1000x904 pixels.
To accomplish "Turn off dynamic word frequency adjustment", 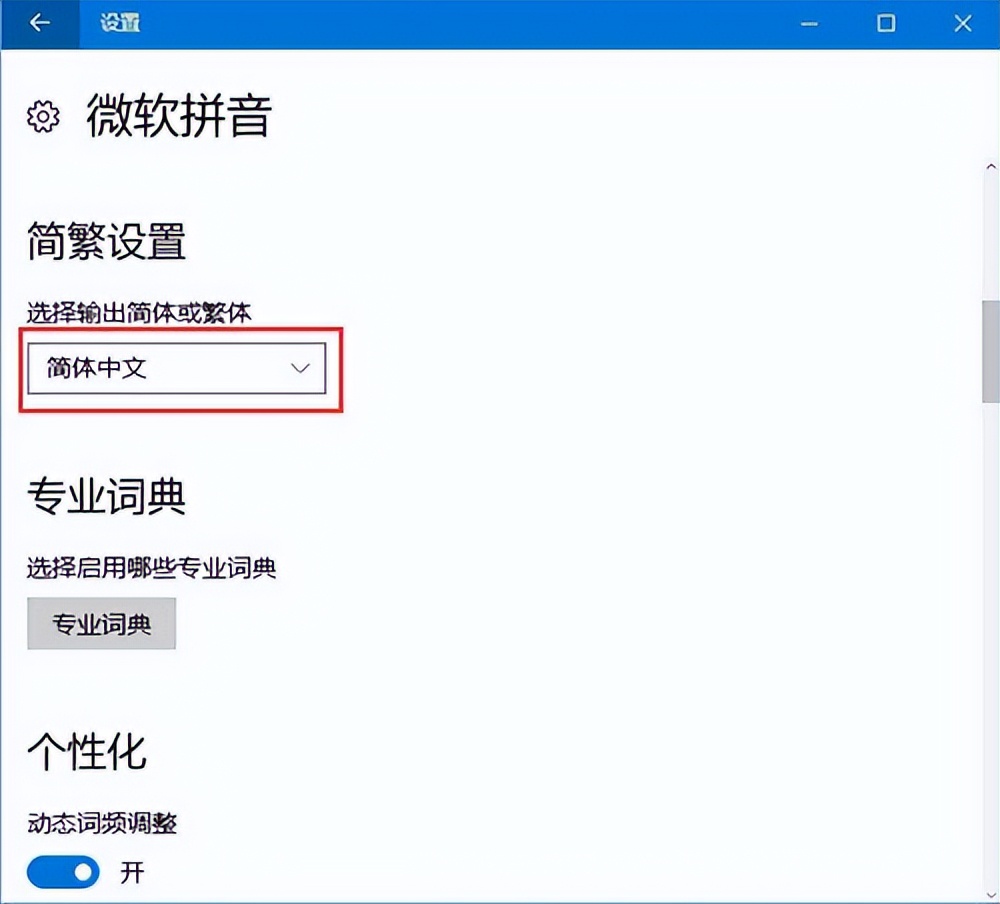I will pos(62,872).
